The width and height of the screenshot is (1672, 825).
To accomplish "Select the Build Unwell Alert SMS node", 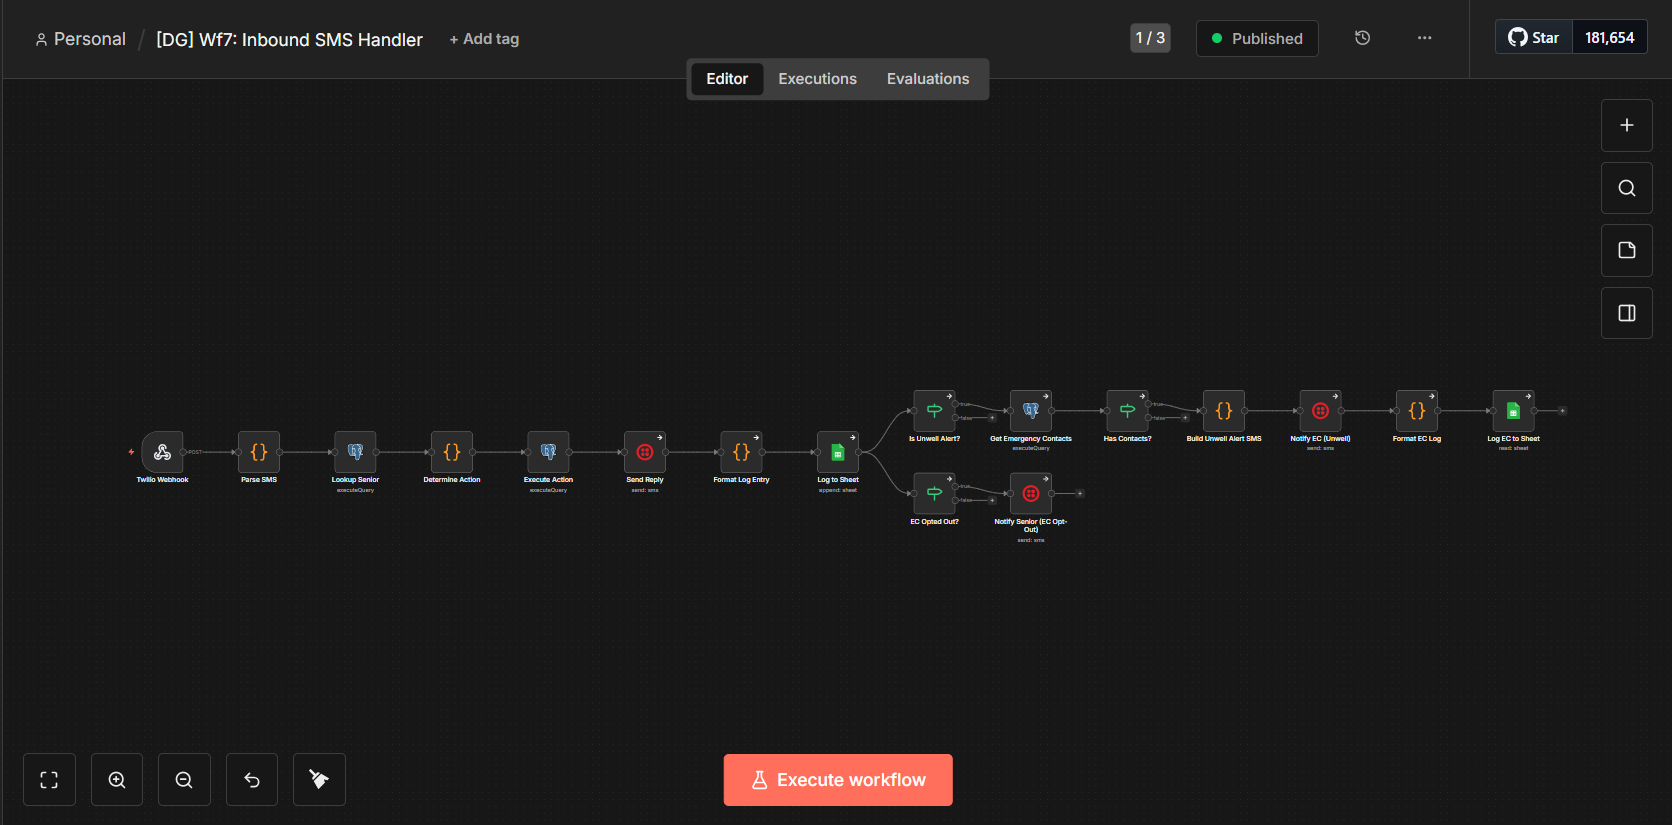I will [x=1223, y=411].
